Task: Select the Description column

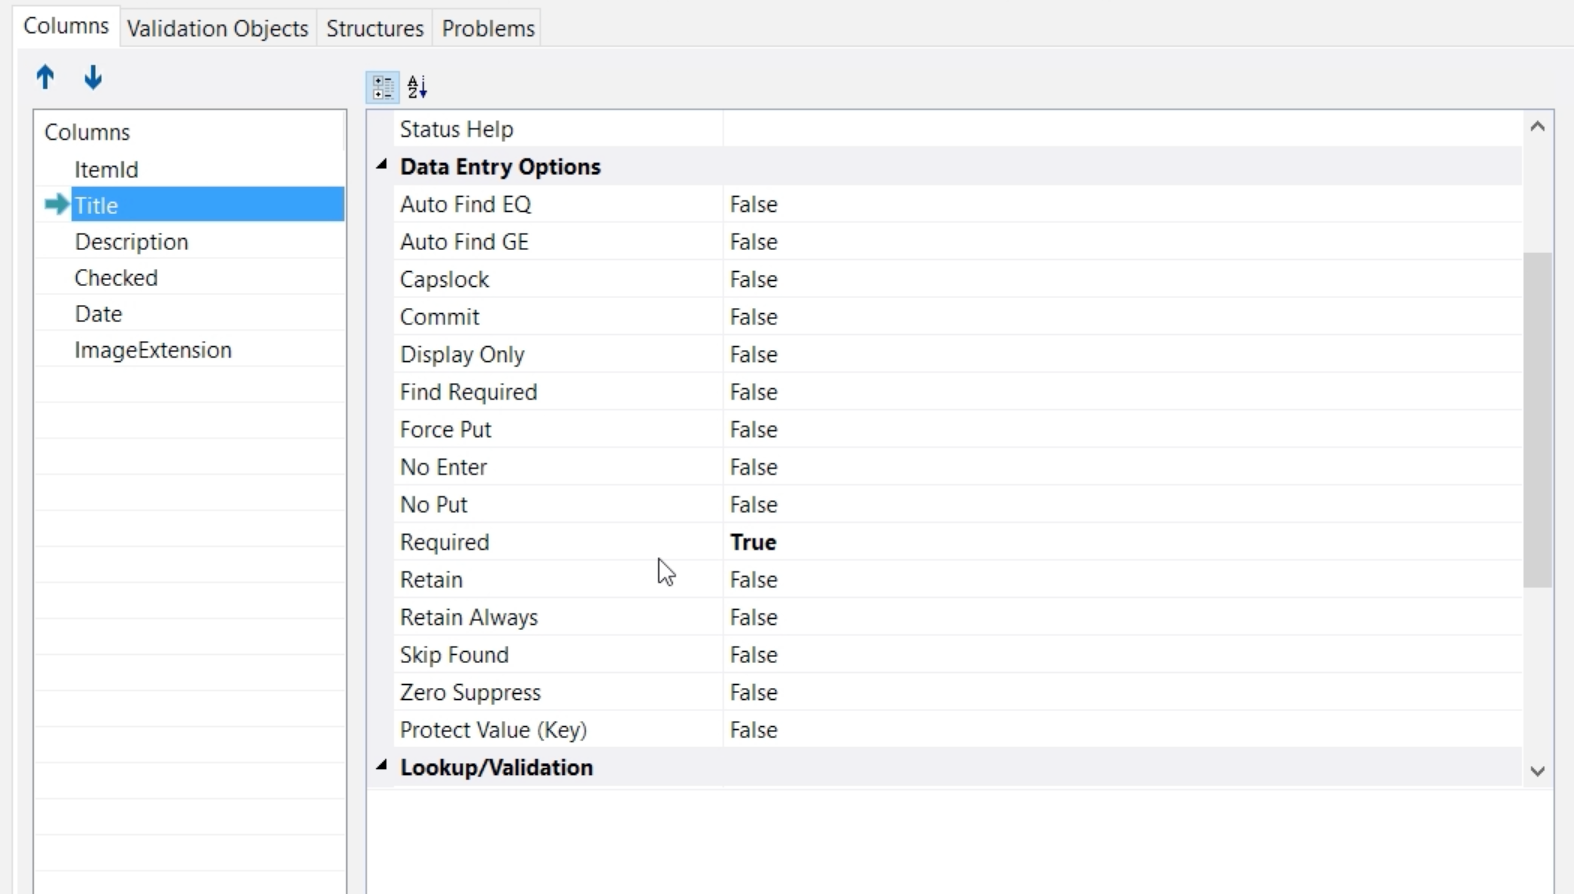Action: [131, 242]
